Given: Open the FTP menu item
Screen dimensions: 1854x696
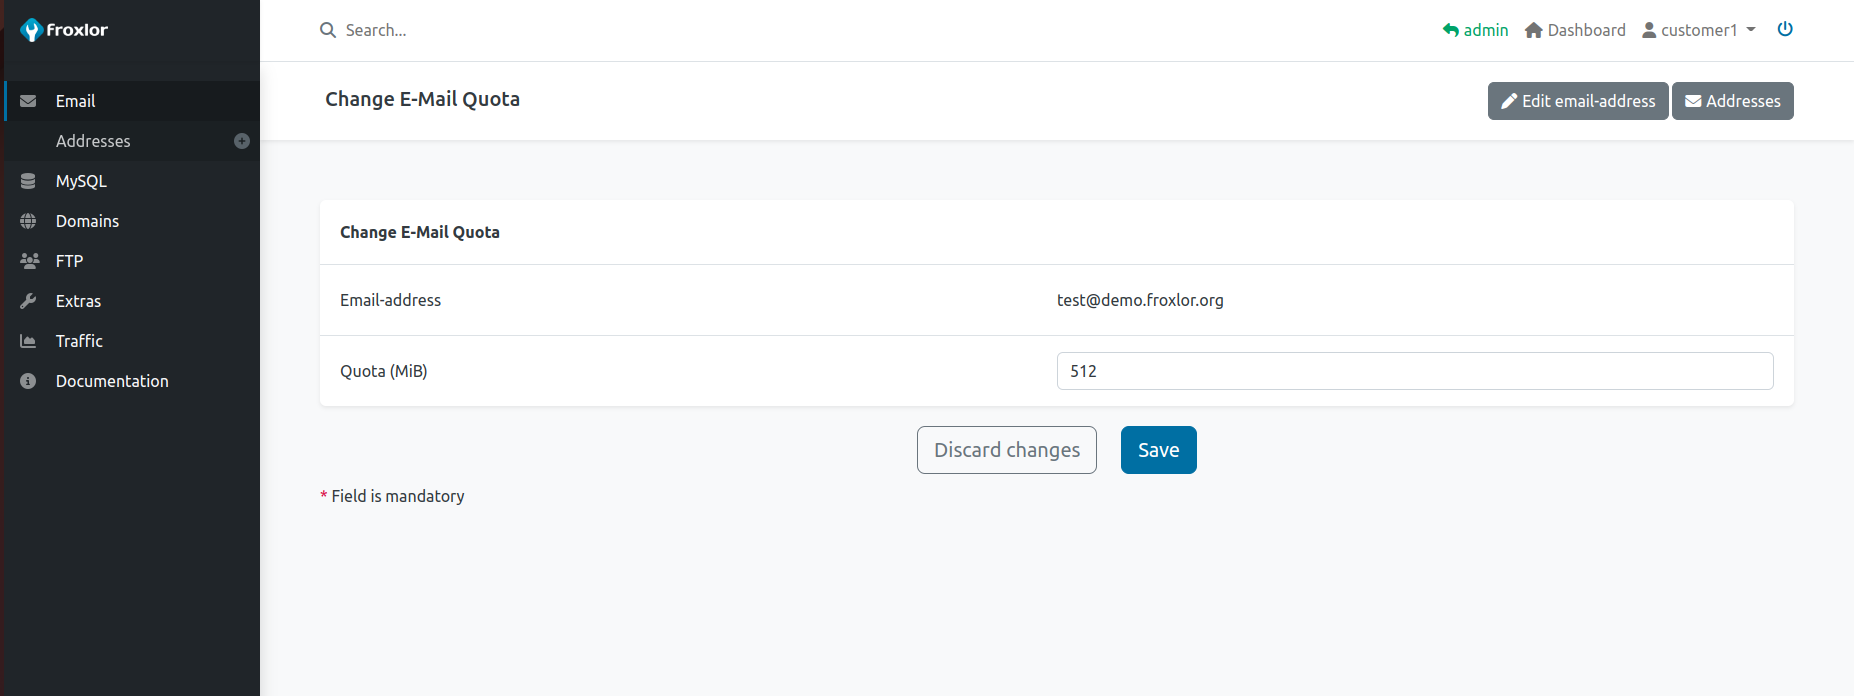Looking at the screenshot, I should click(x=69, y=261).
